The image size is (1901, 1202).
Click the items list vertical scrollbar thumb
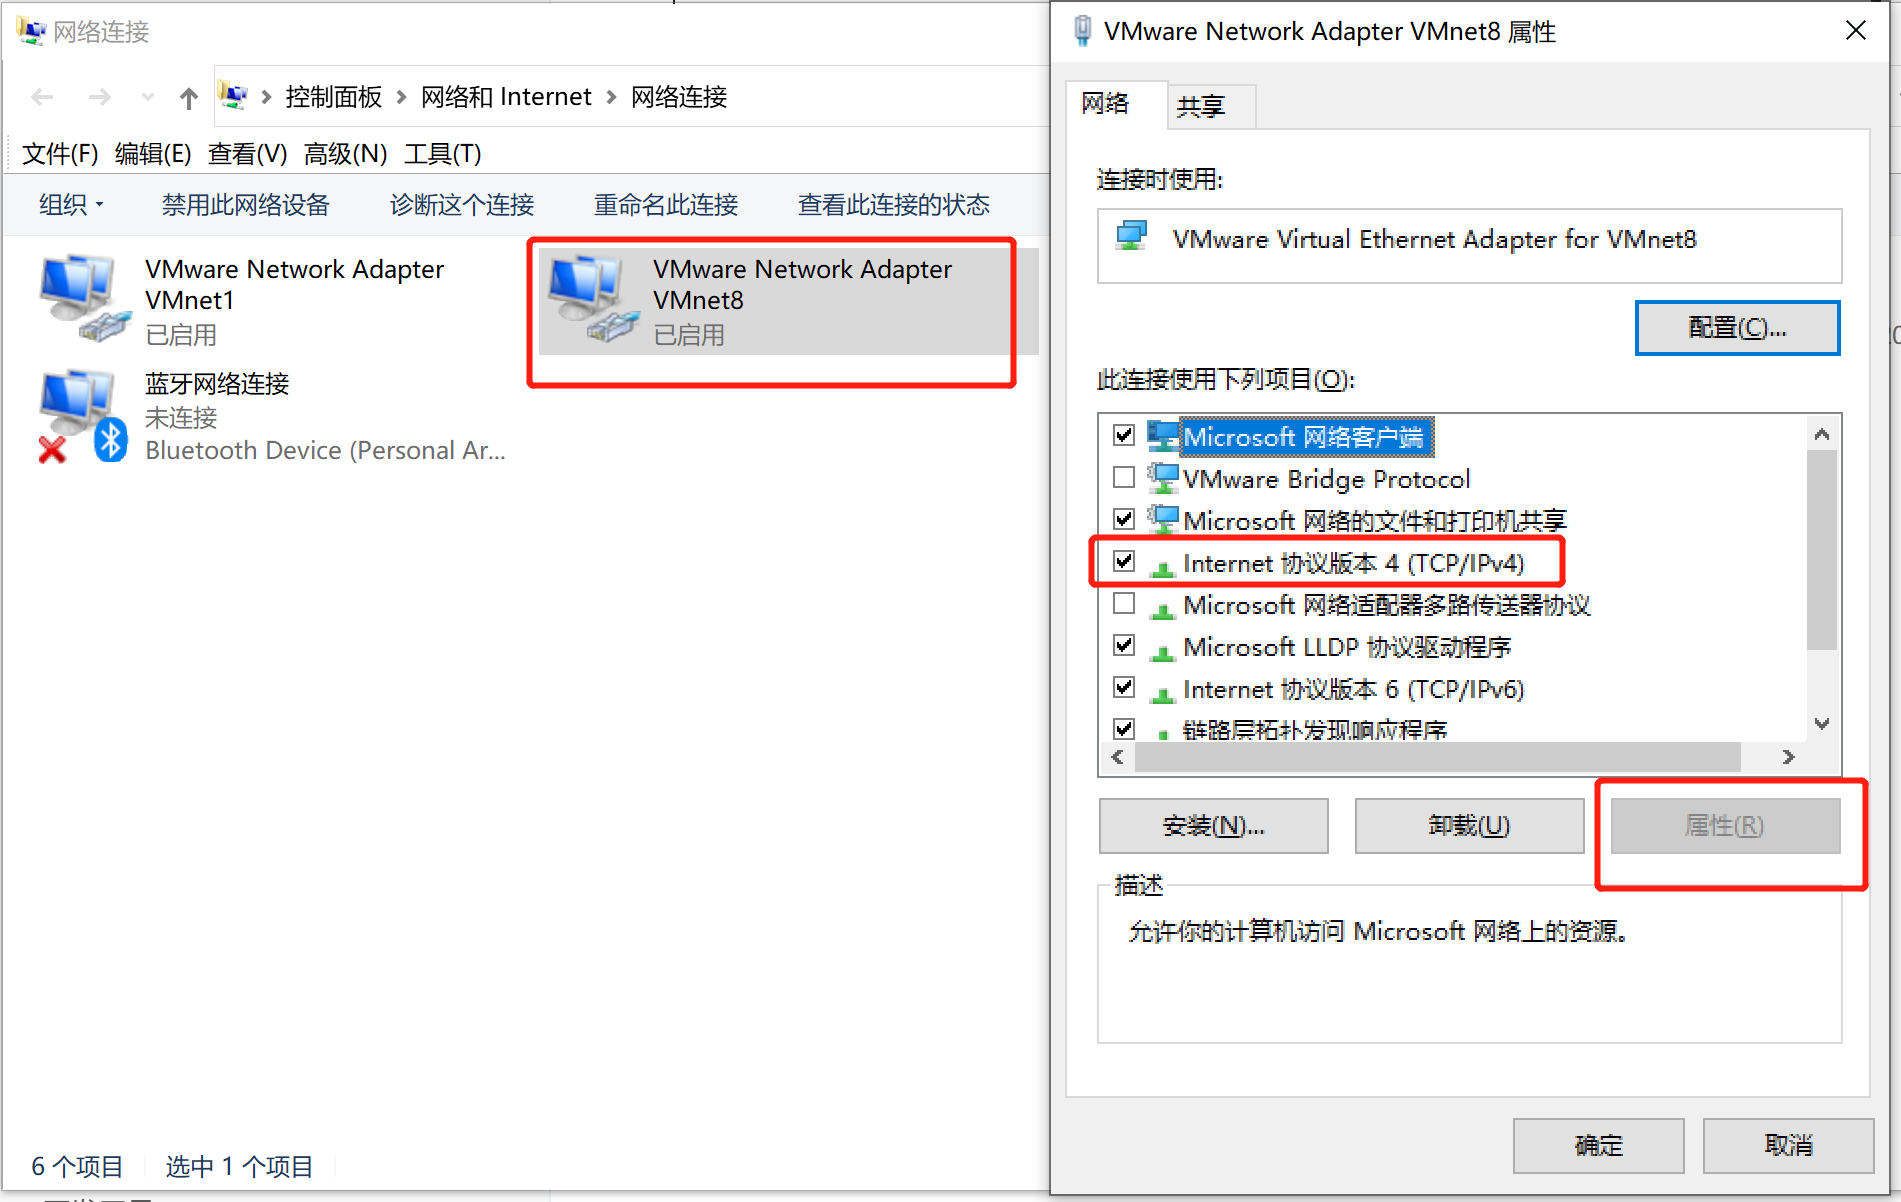(x=1821, y=550)
